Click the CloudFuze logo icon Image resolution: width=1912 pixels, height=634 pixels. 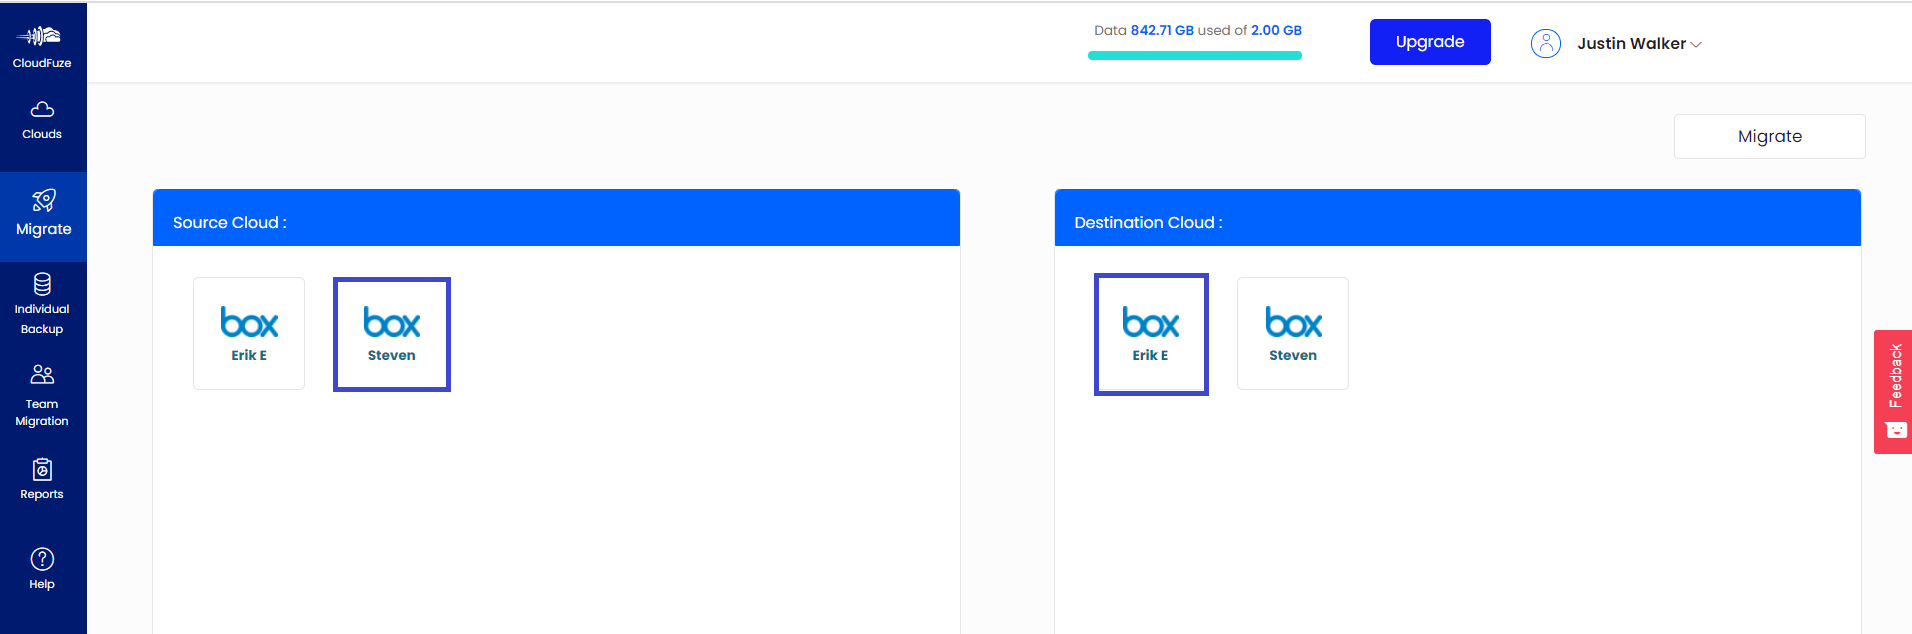(x=41, y=37)
